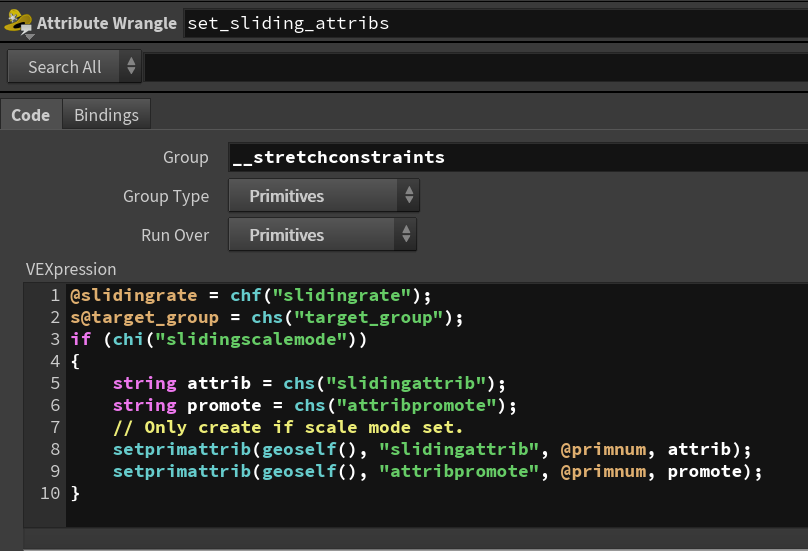This screenshot has width=808, height=551.
Task: Click the VEXpression label
Action: pos(71,269)
